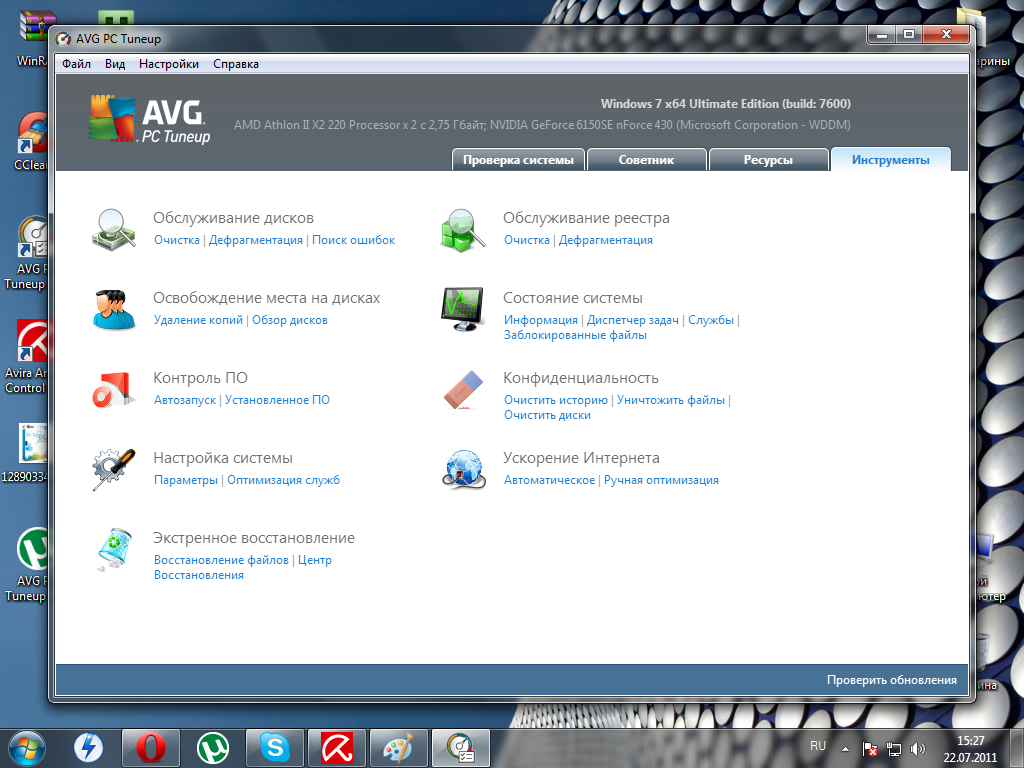The height and width of the screenshot is (768, 1024).
Task: Click the Контроль ПО red box icon
Action: click(x=114, y=390)
